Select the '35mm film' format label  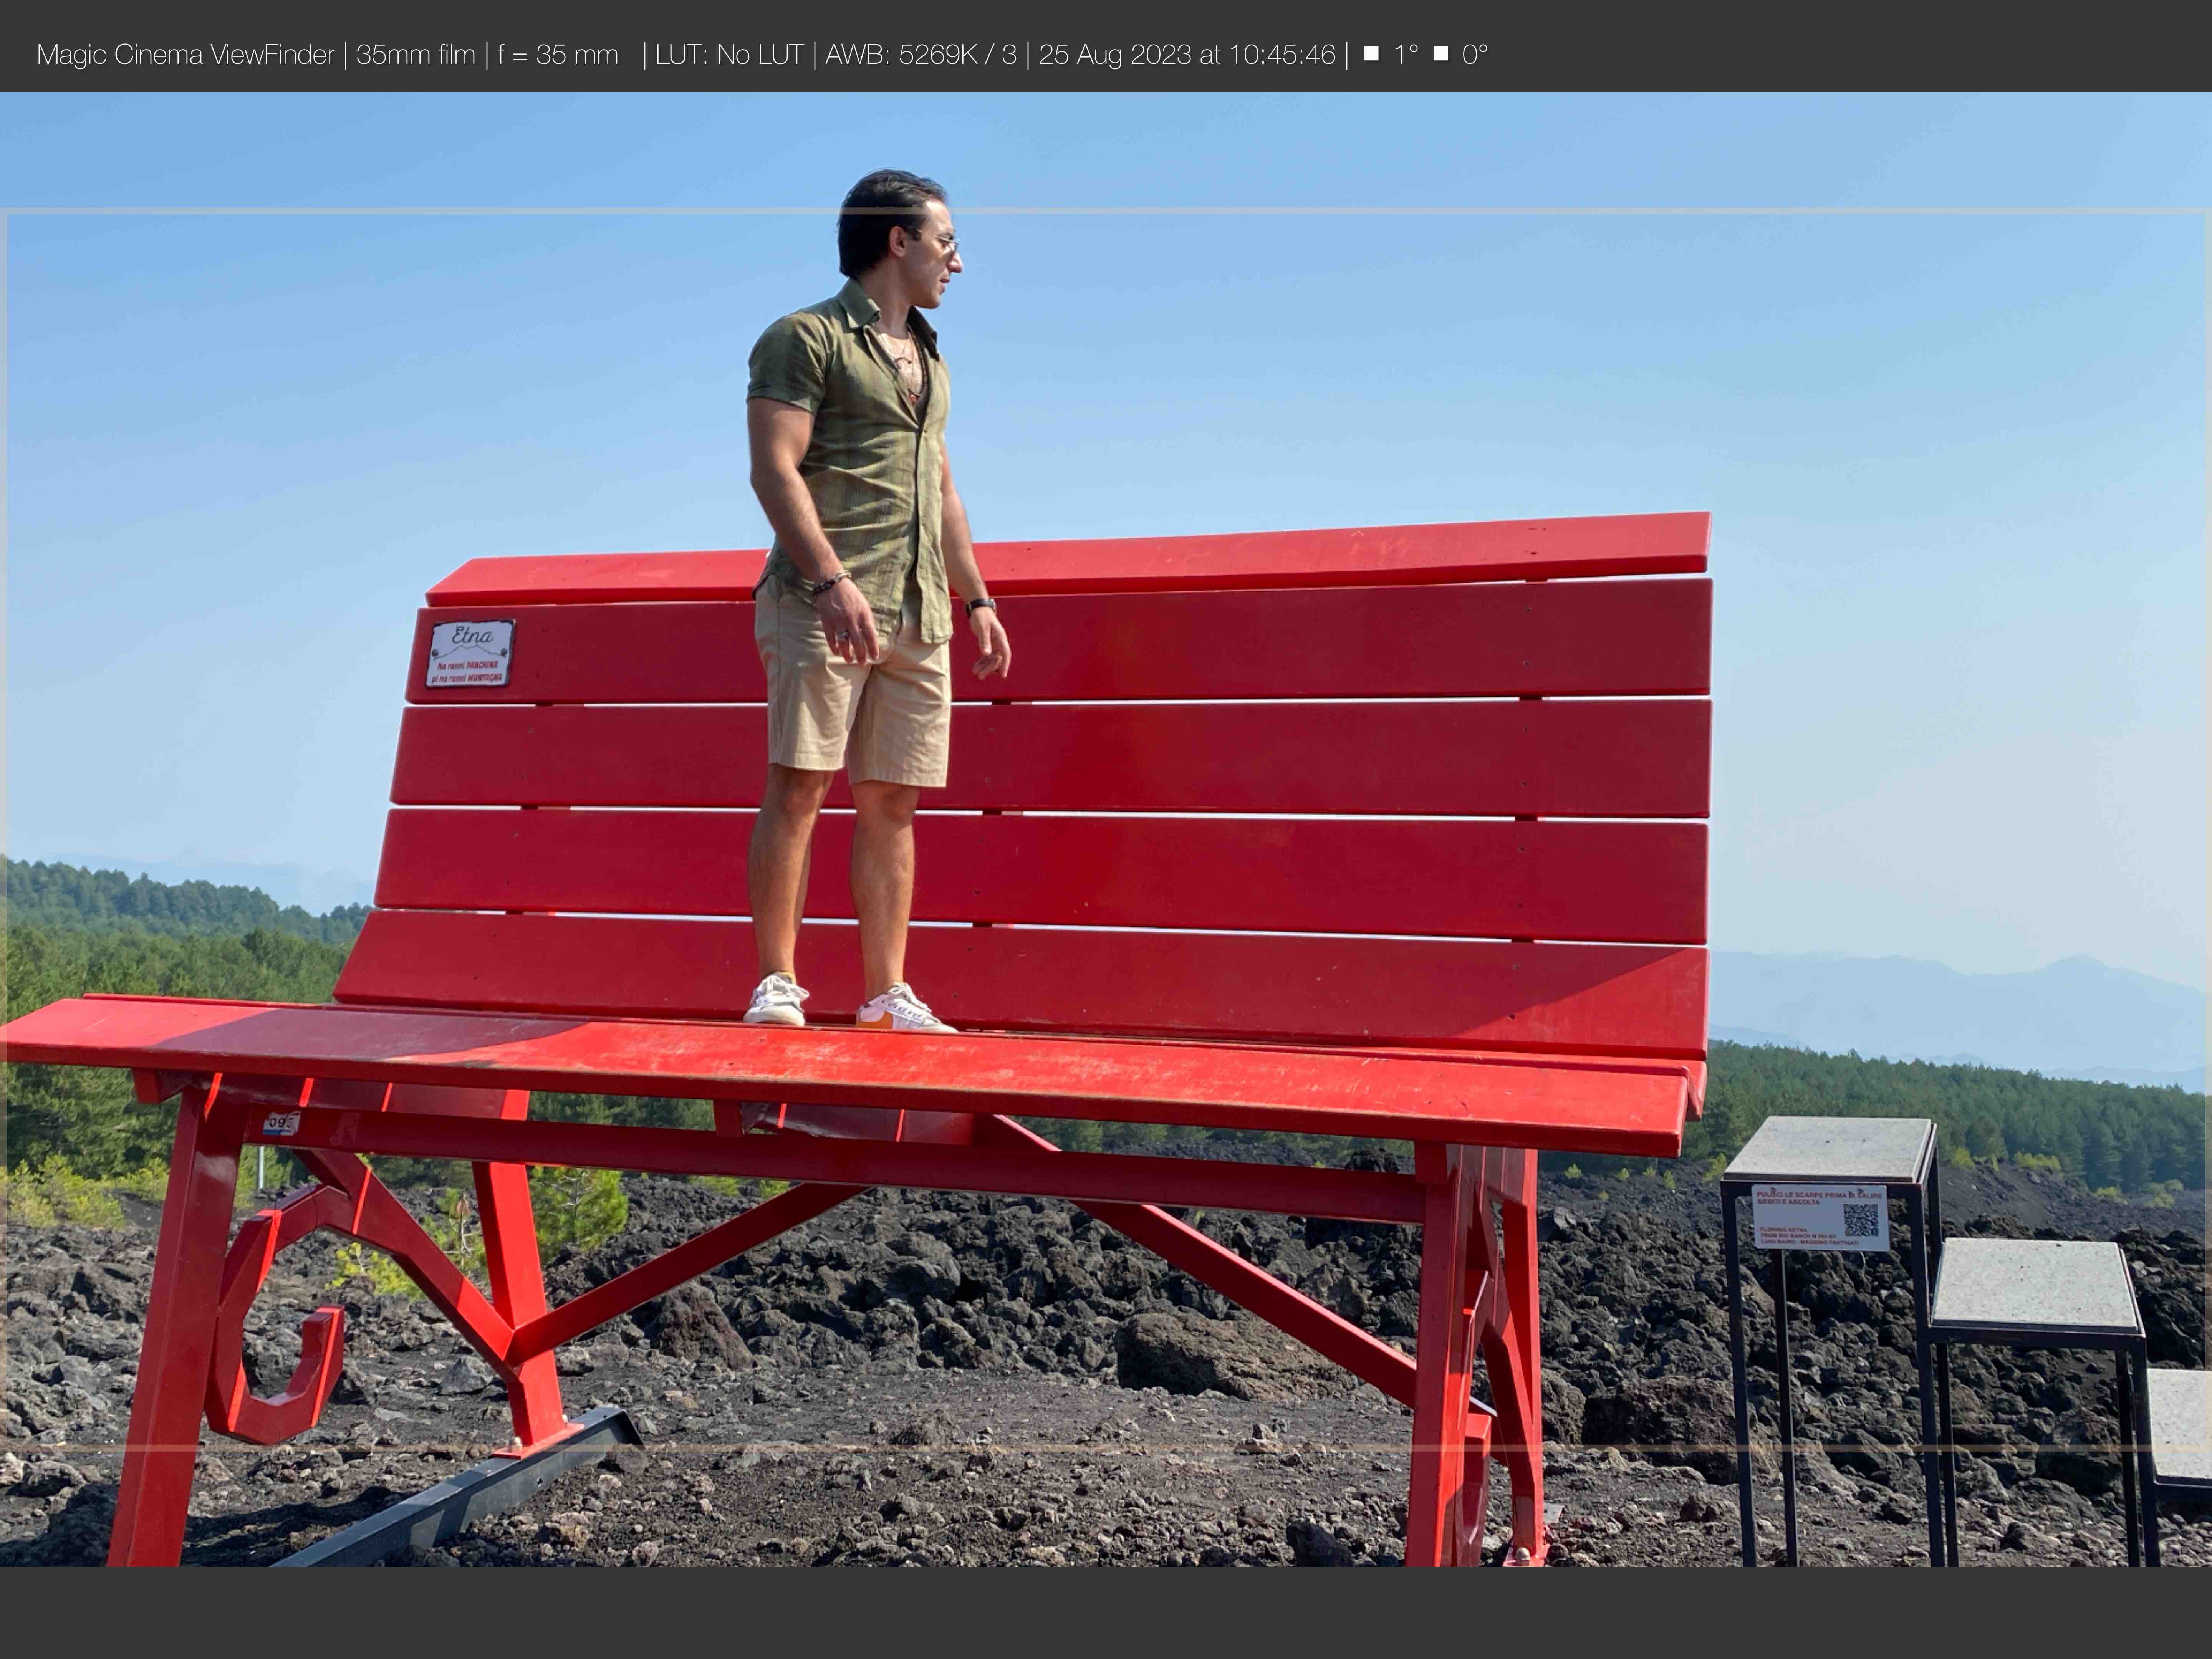click(415, 54)
